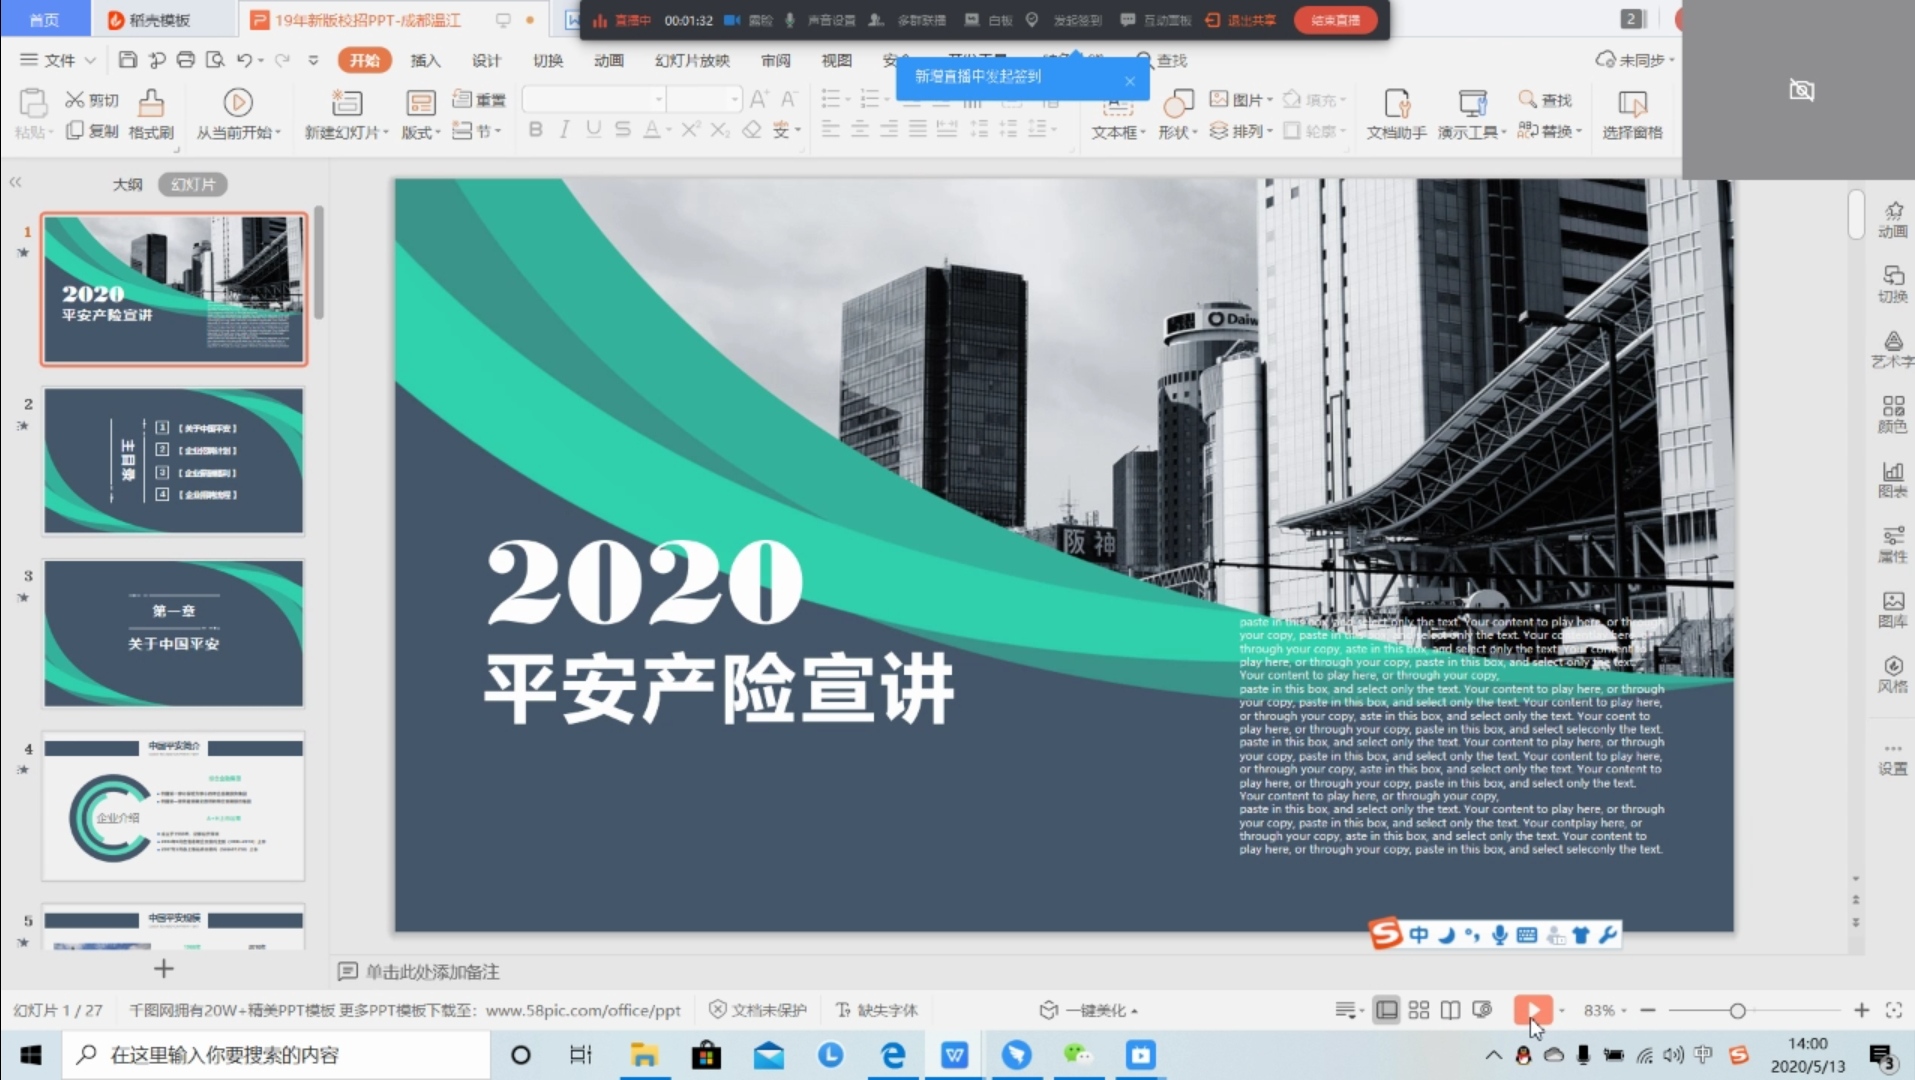Open the Chart (图表) sidebar icon
Image resolution: width=1915 pixels, height=1080 pixels.
[1892, 479]
